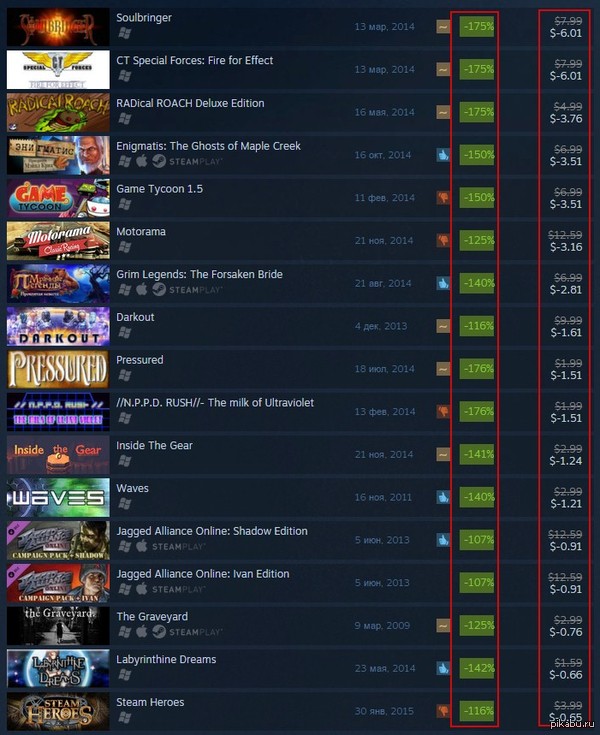Click the thumbs-up icon for Waves
Image resolution: width=600 pixels, height=735 pixels.
(x=443, y=497)
